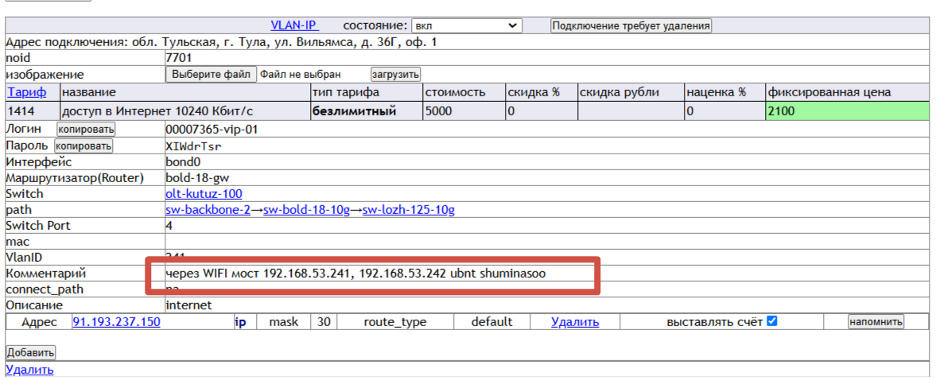Image resolution: width=936 pixels, height=378 pixels.
Task: Expand the состояние dropdown showing вкл
Action: pos(467,26)
